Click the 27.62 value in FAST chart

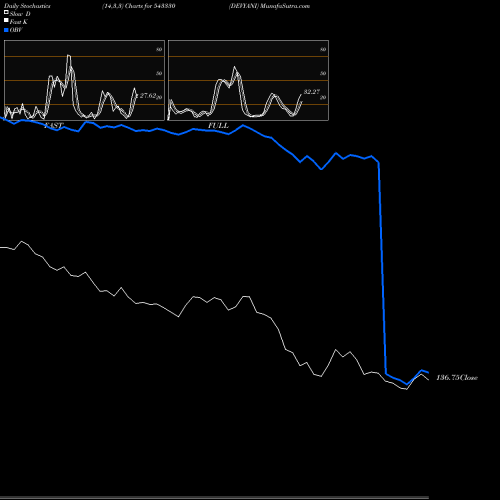[x=148, y=96]
